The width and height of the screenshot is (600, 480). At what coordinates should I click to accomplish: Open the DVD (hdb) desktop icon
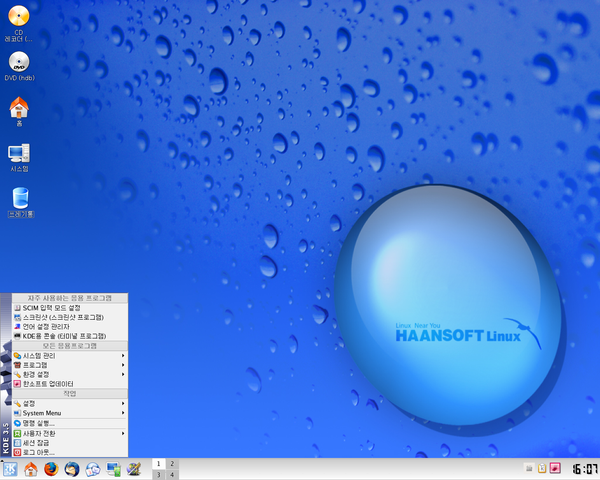coord(19,66)
